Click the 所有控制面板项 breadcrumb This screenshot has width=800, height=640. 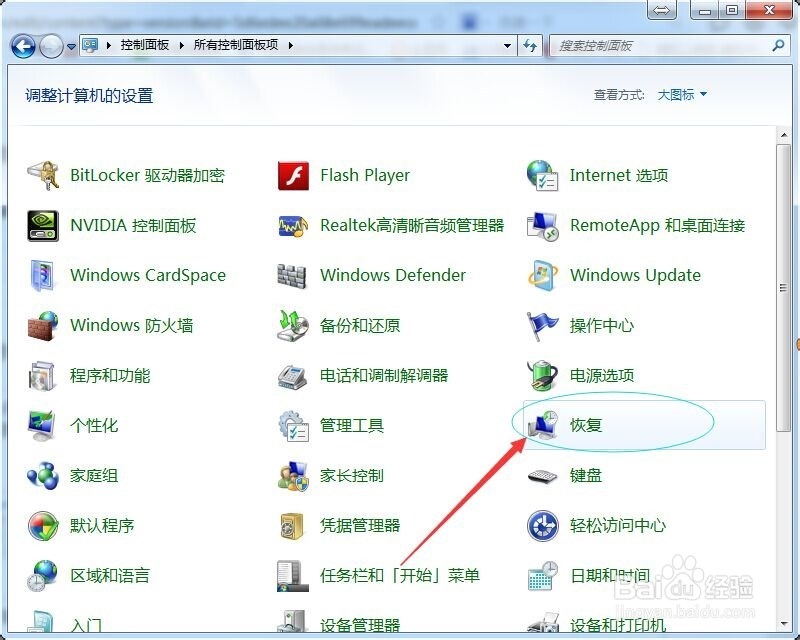[236, 45]
